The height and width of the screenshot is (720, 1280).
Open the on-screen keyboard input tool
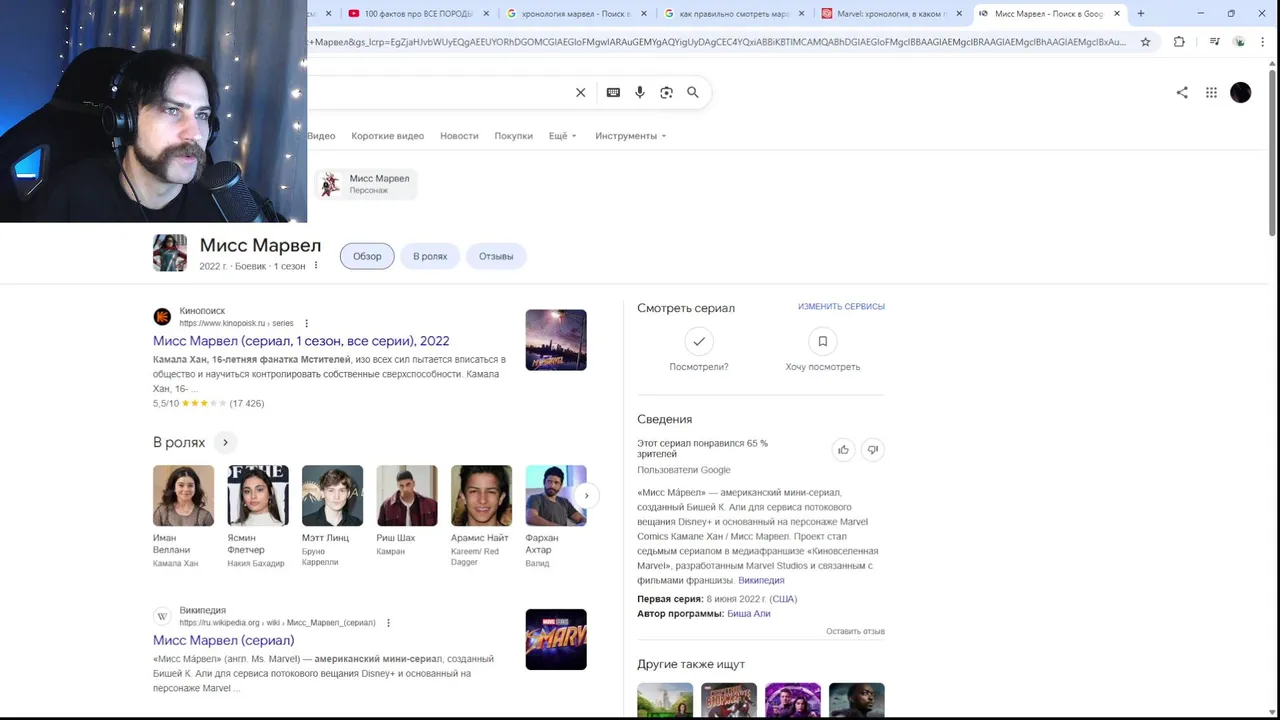coord(613,92)
